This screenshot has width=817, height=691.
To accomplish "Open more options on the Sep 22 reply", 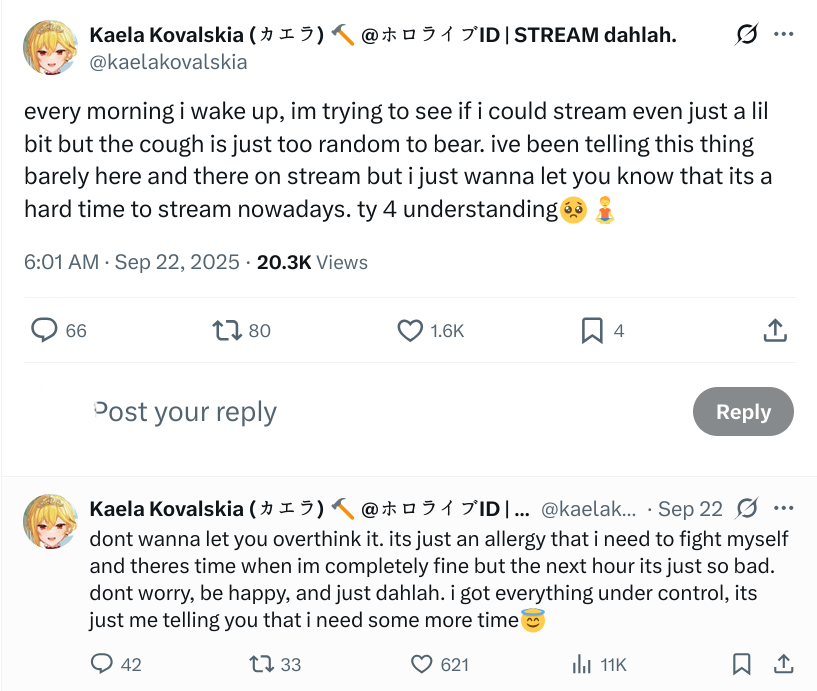I will pyautogui.click(x=784, y=509).
